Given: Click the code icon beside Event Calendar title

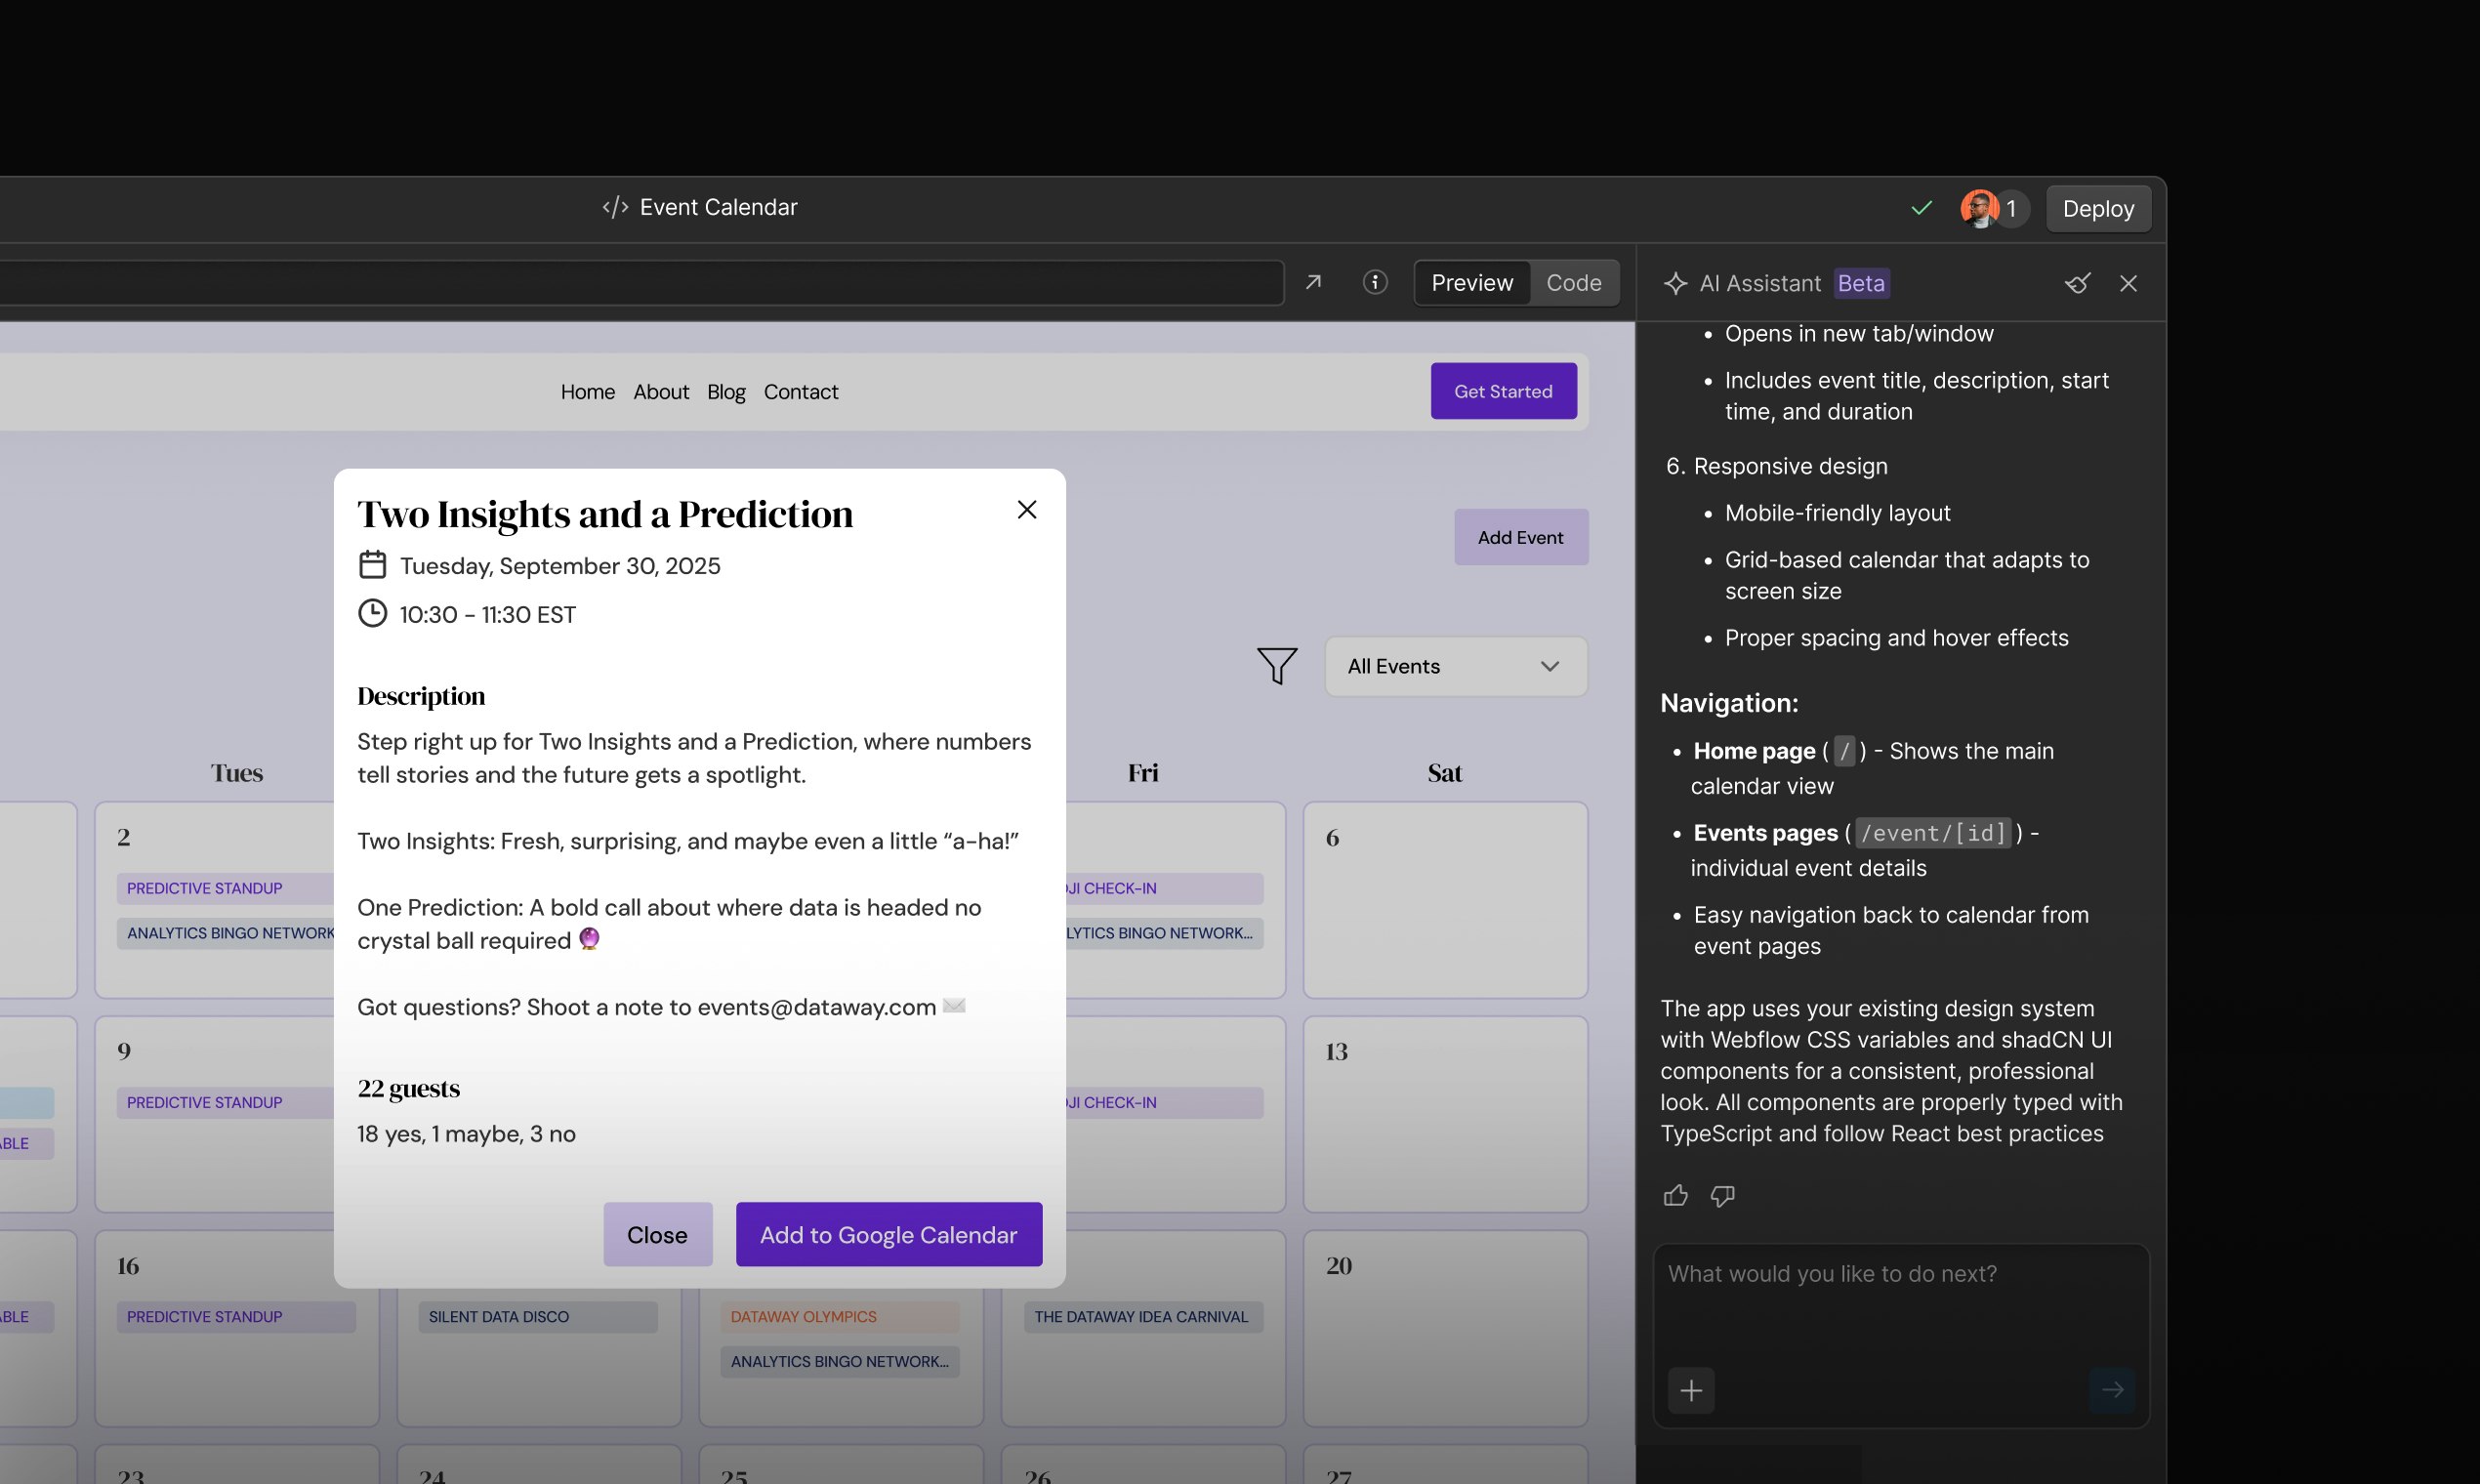Looking at the screenshot, I should pyautogui.click(x=614, y=207).
